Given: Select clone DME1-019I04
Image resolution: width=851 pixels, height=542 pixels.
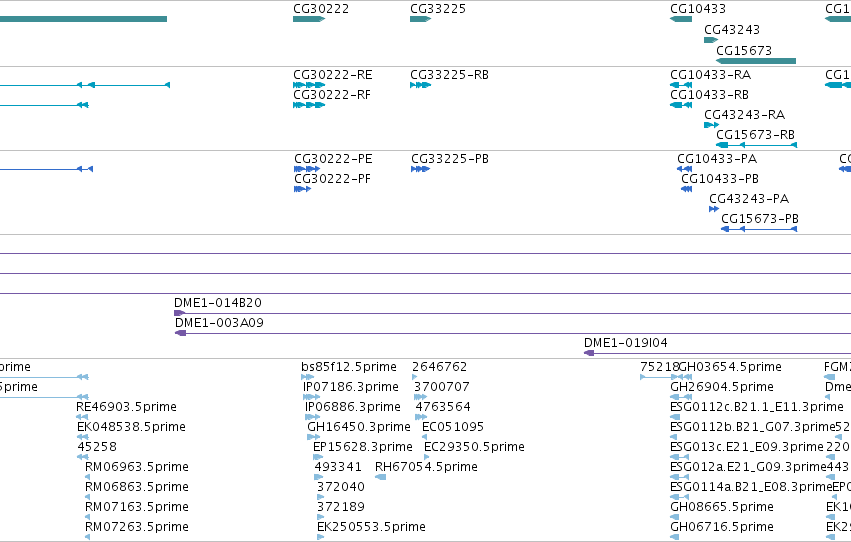Looking at the screenshot, I should pos(626,343).
